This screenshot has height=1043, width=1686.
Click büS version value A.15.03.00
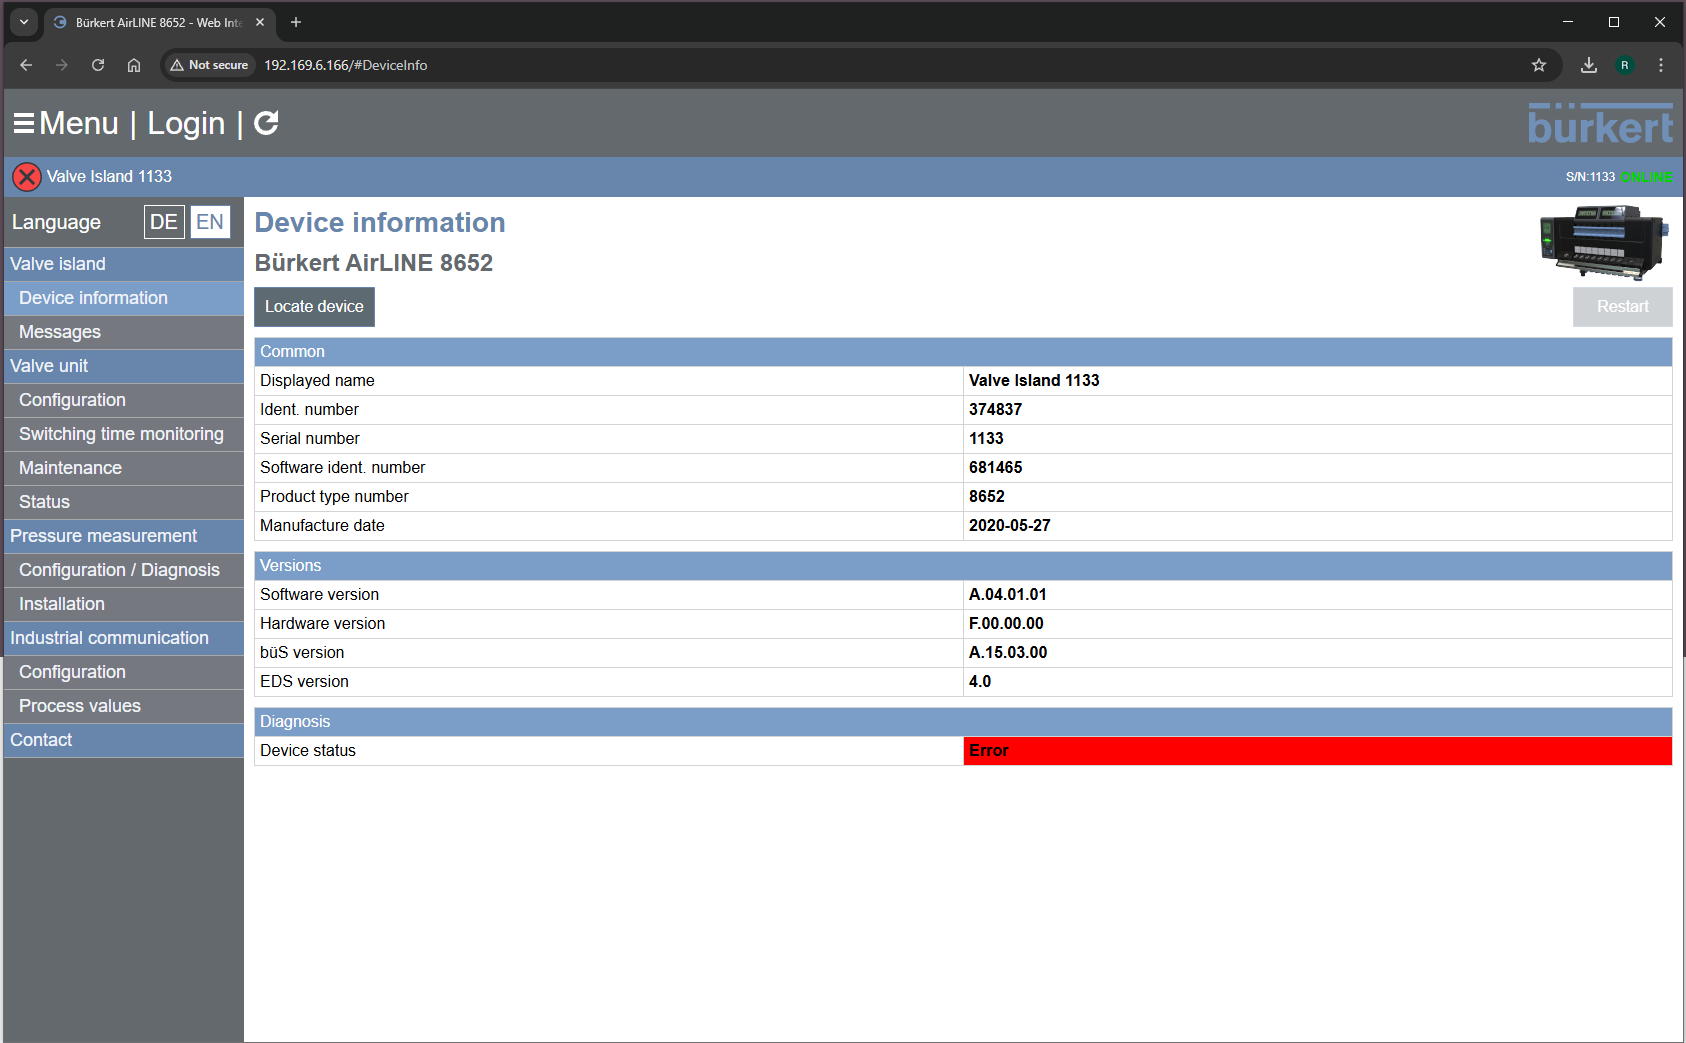1008,653
